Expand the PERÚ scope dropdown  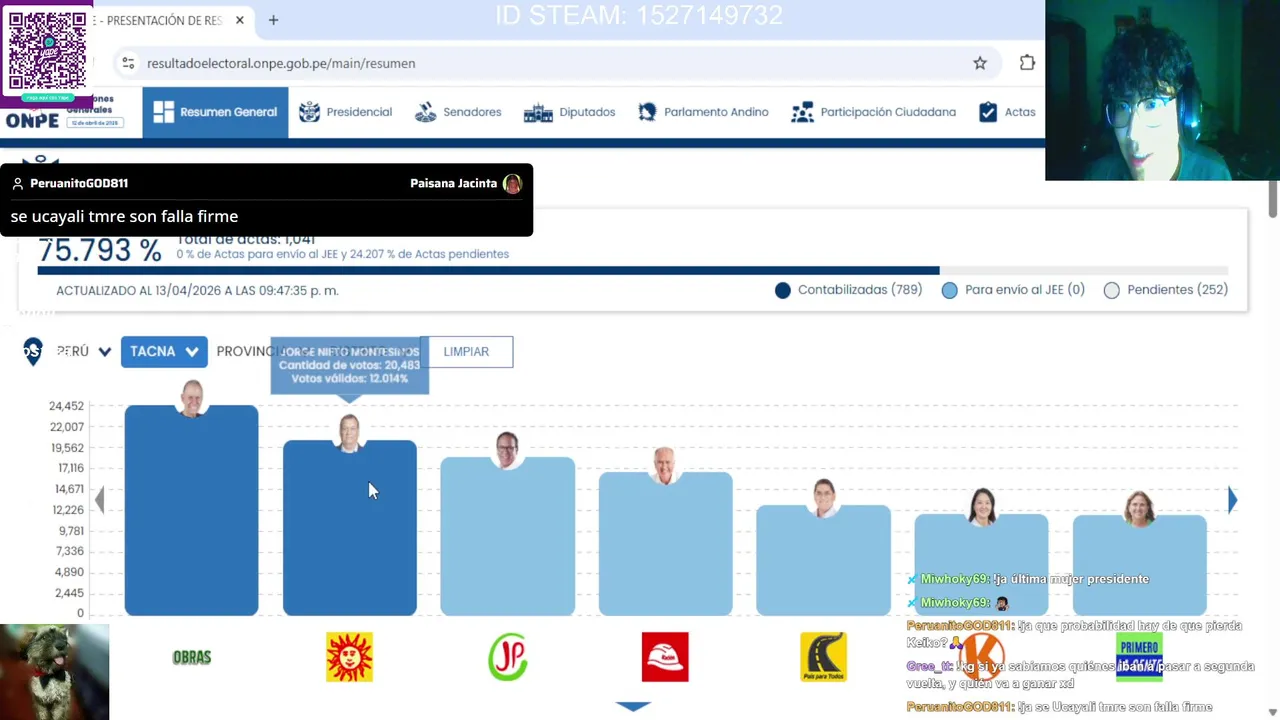[83, 351]
